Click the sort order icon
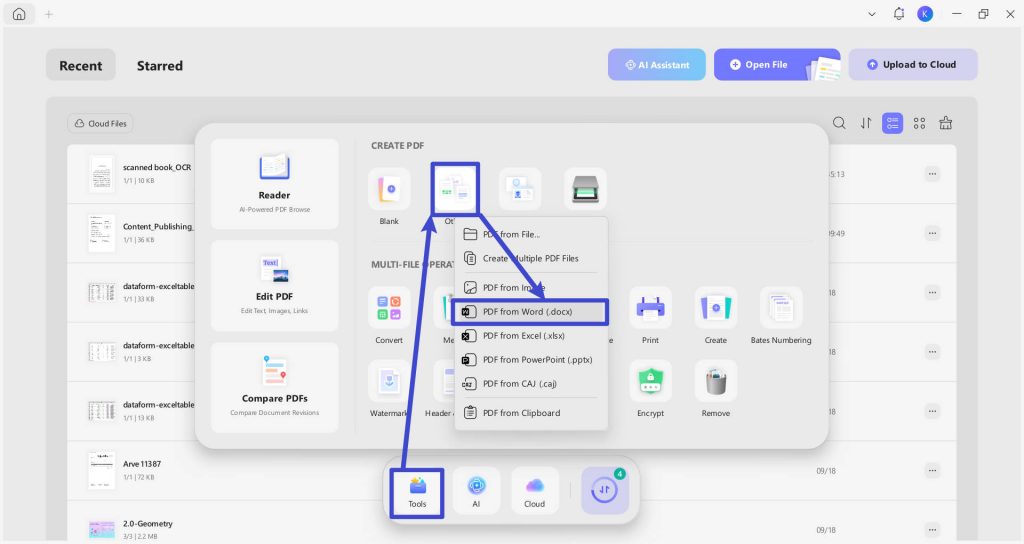This screenshot has width=1024, height=544. (x=866, y=123)
